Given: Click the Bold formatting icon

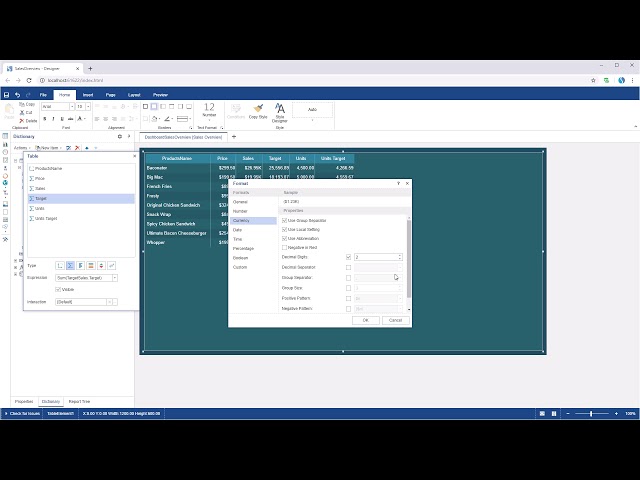Looking at the screenshot, I should [46, 118].
